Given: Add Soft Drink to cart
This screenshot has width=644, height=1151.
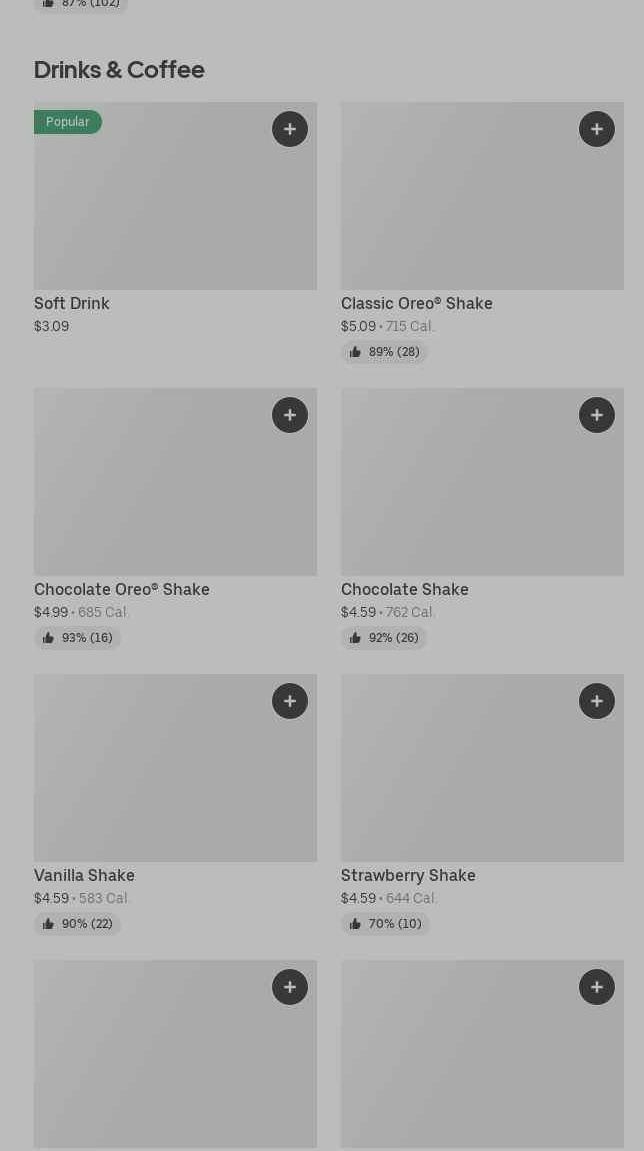Looking at the screenshot, I should tap(290, 129).
